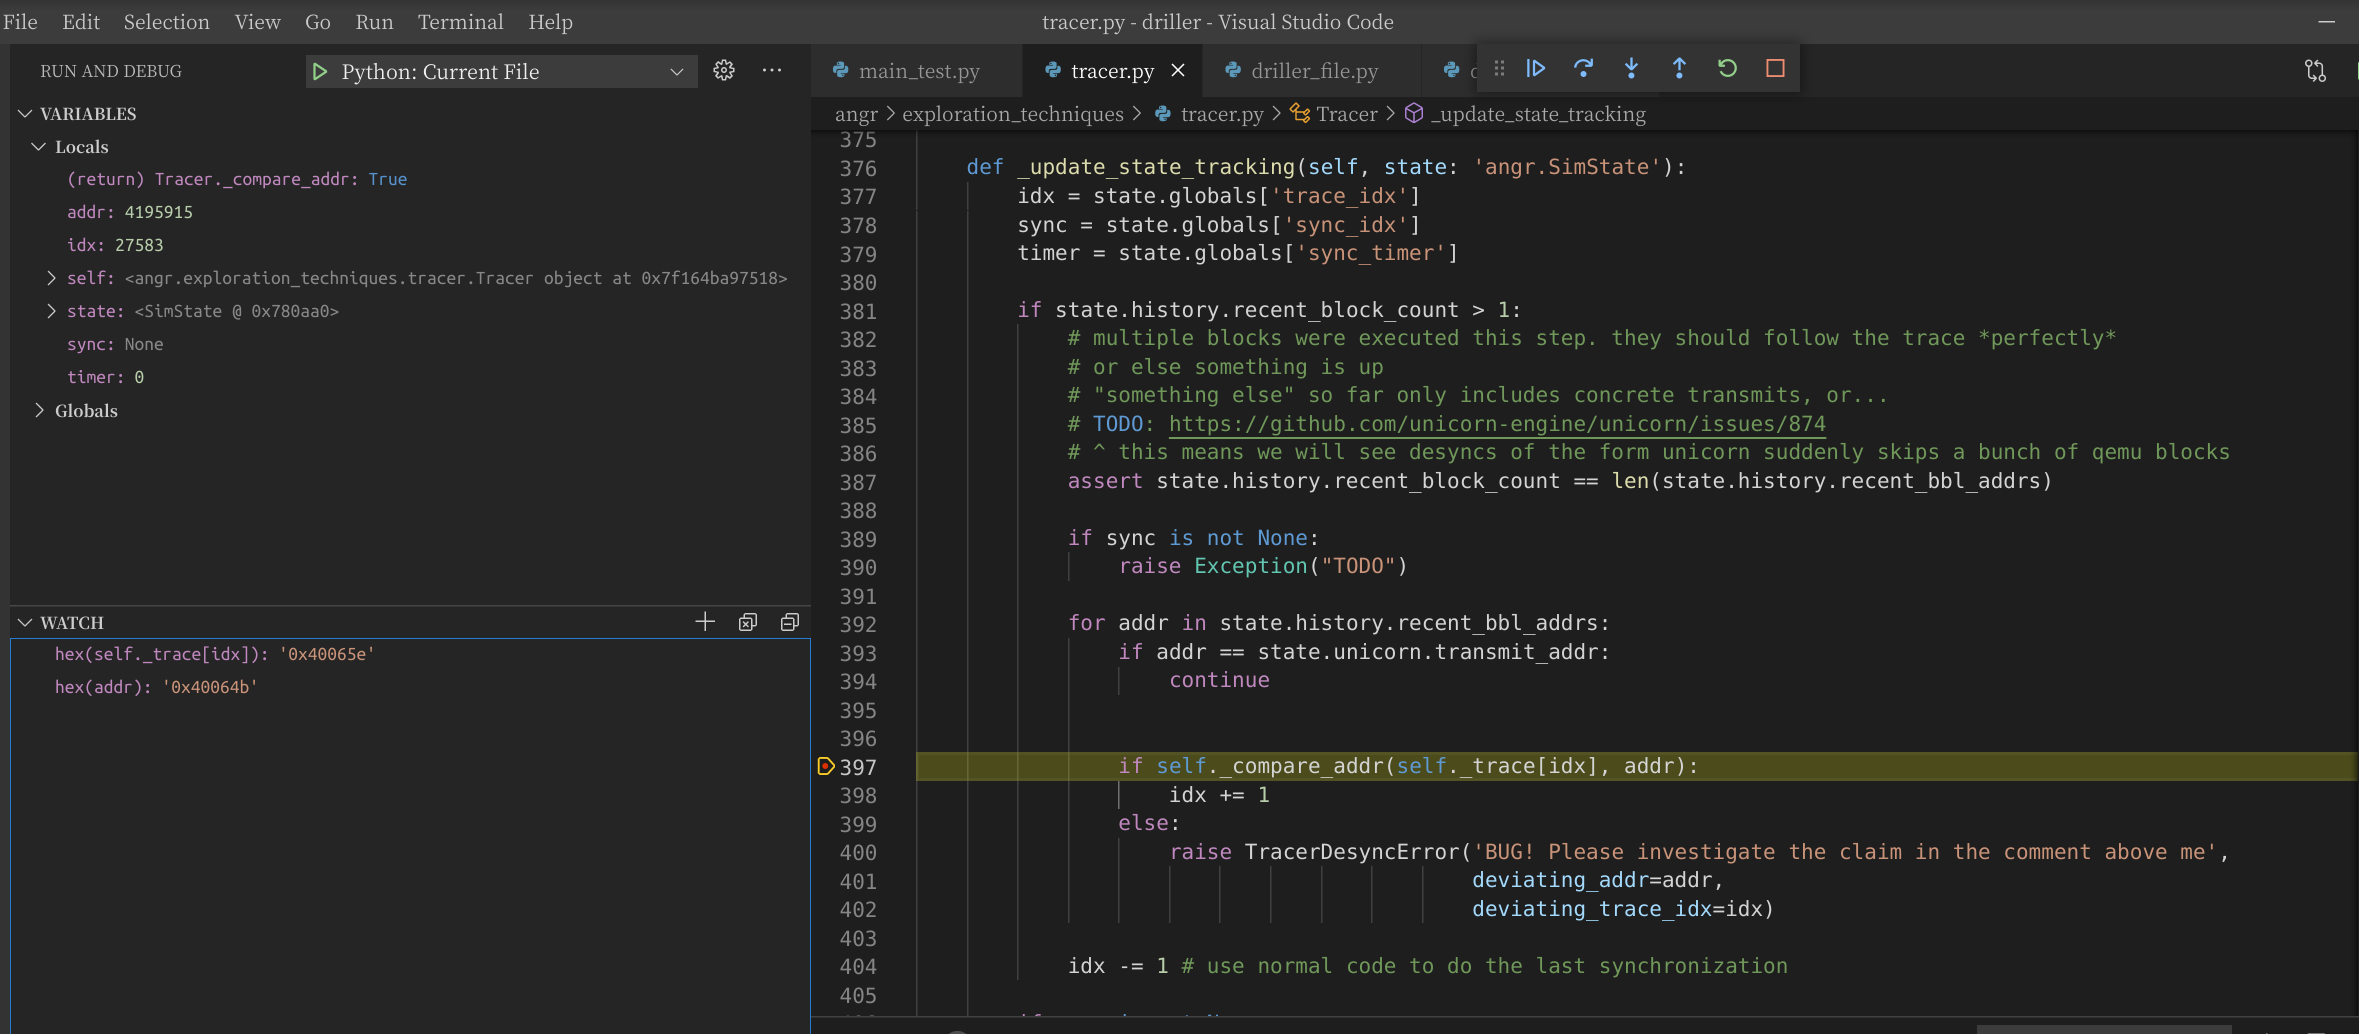Image resolution: width=2359 pixels, height=1034 pixels.
Task: Click the Tracer class breadcrumb
Action: tap(1346, 114)
